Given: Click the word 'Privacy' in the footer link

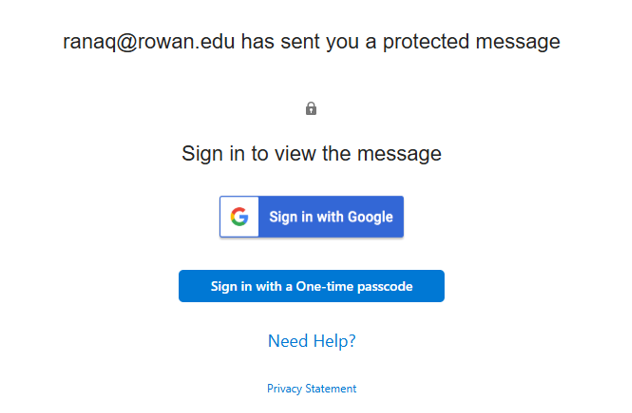Looking at the screenshot, I should pos(286,388).
